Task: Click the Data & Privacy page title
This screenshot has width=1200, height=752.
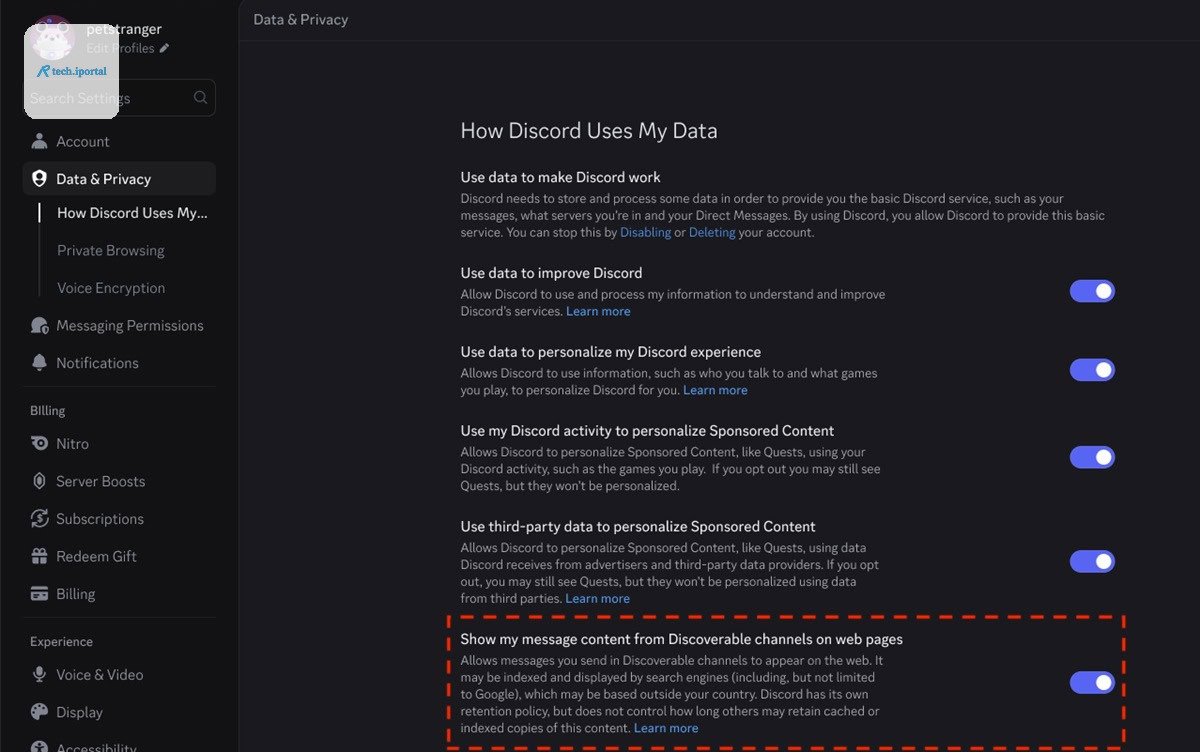Action: [x=301, y=19]
